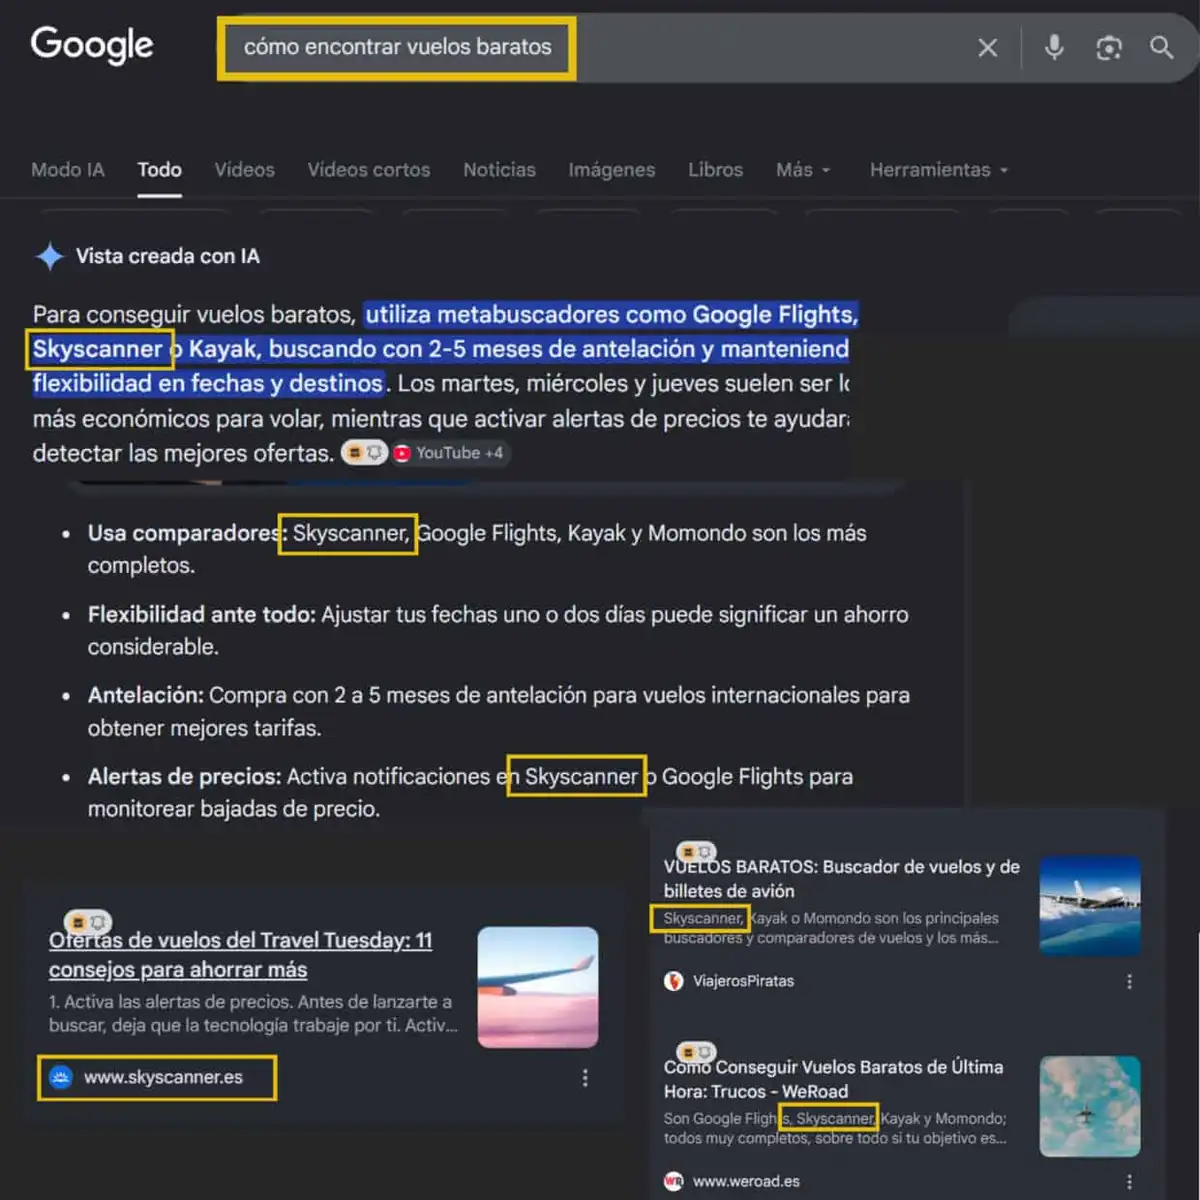Viewport: 1200px width, 1200px height.
Task: Open the airplane wing thumbnail of Skyscanner result
Action: click(x=538, y=987)
